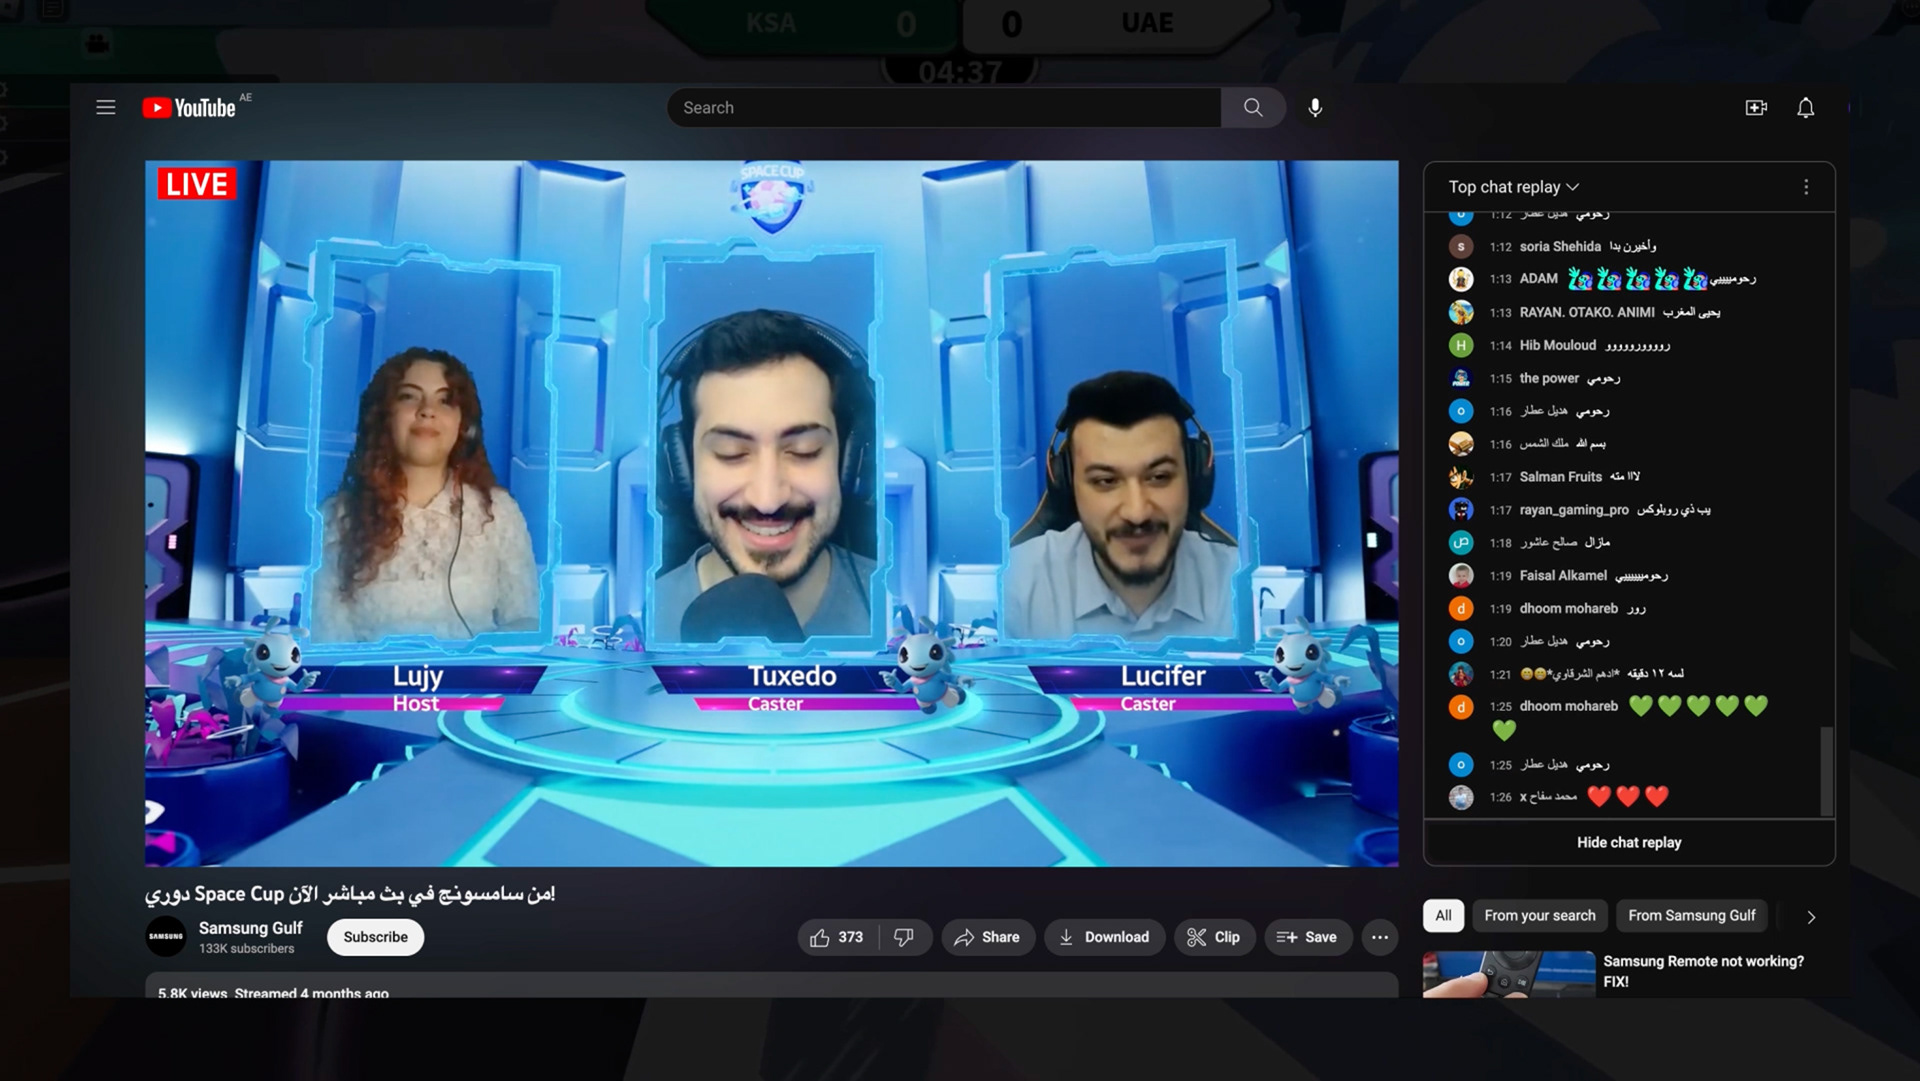Open Samsung Remote not working thumbnail
The width and height of the screenshot is (1920, 1081).
coord(1508,975)
